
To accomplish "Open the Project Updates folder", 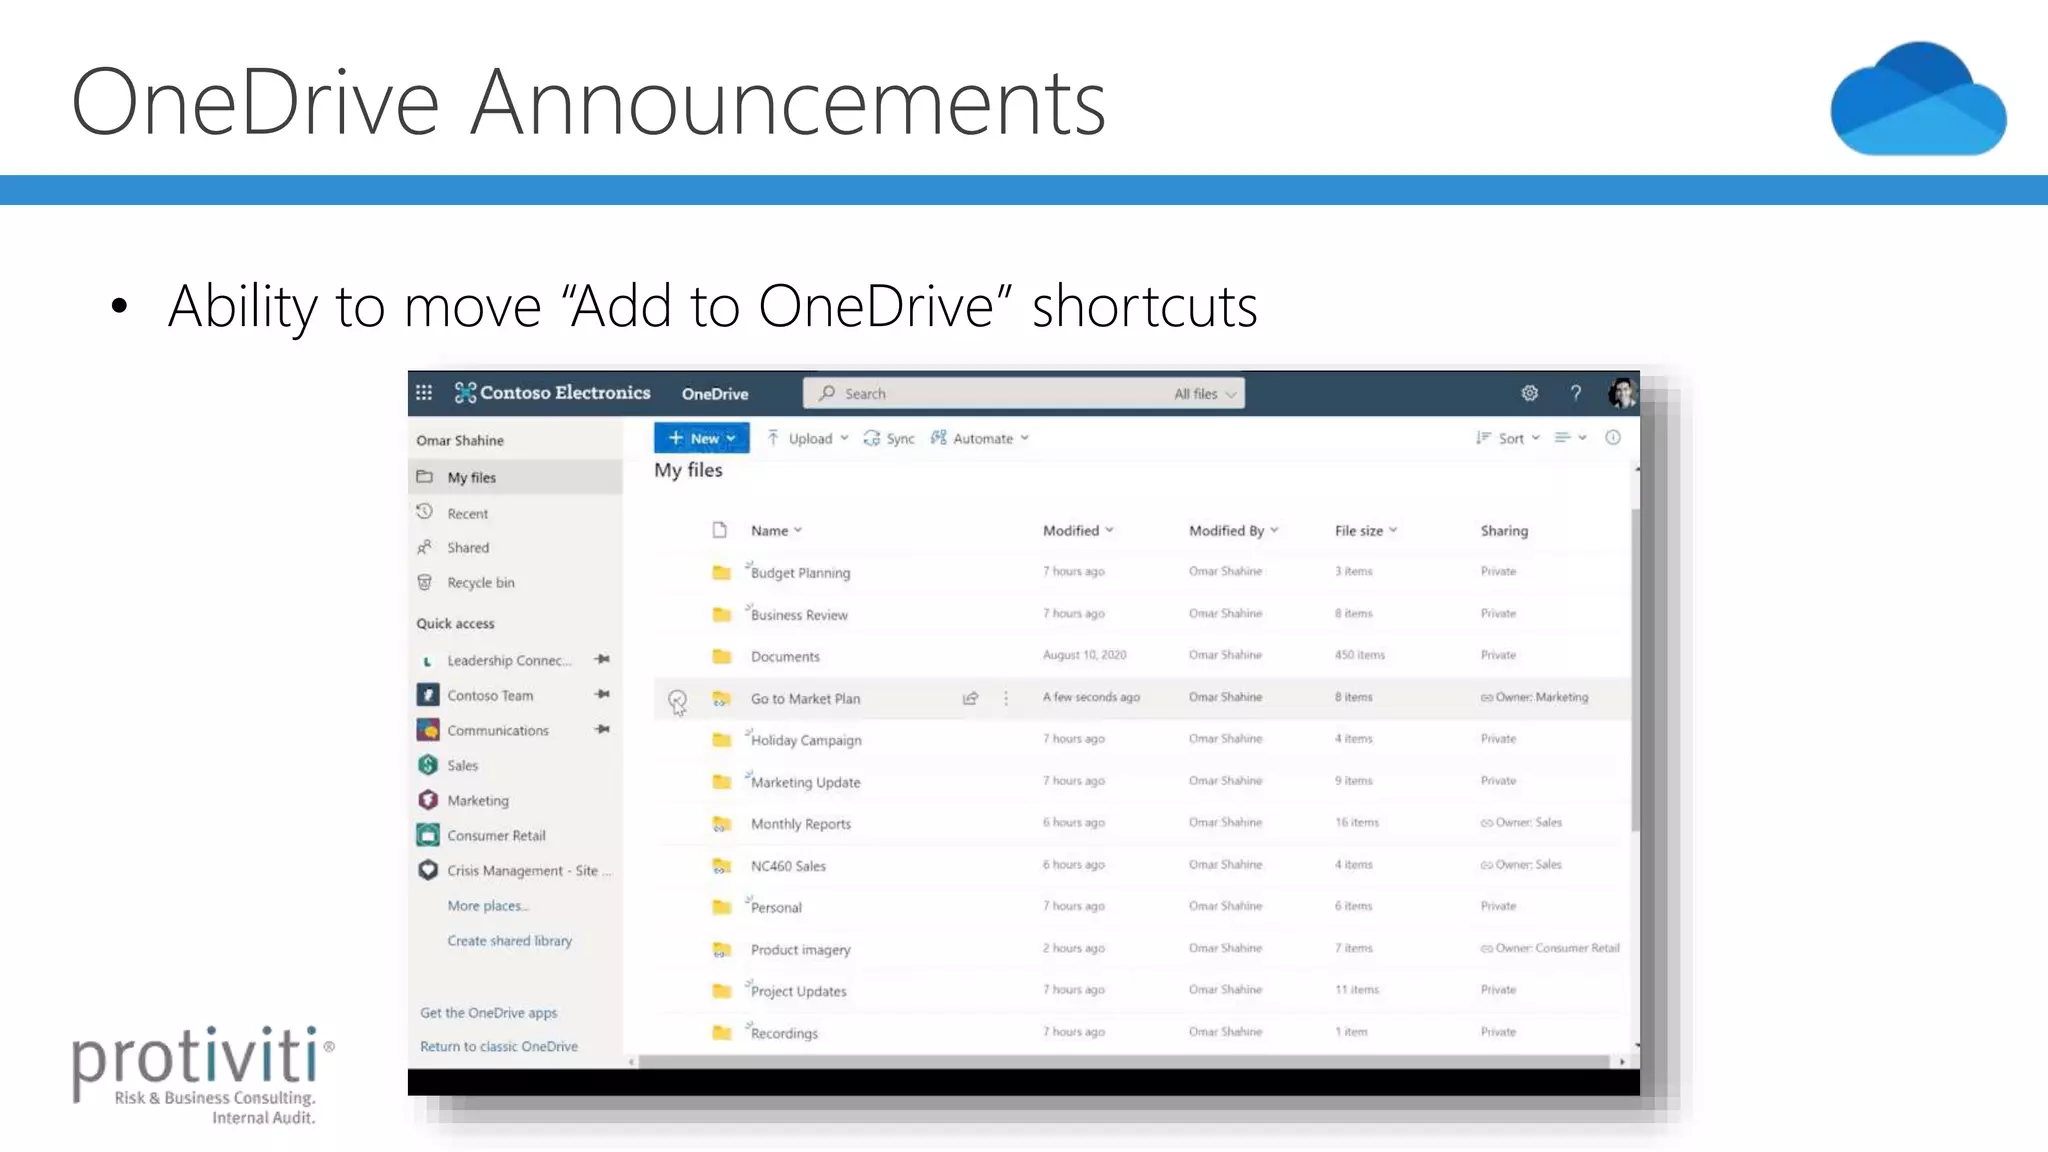I will click(x=798, y=991).
